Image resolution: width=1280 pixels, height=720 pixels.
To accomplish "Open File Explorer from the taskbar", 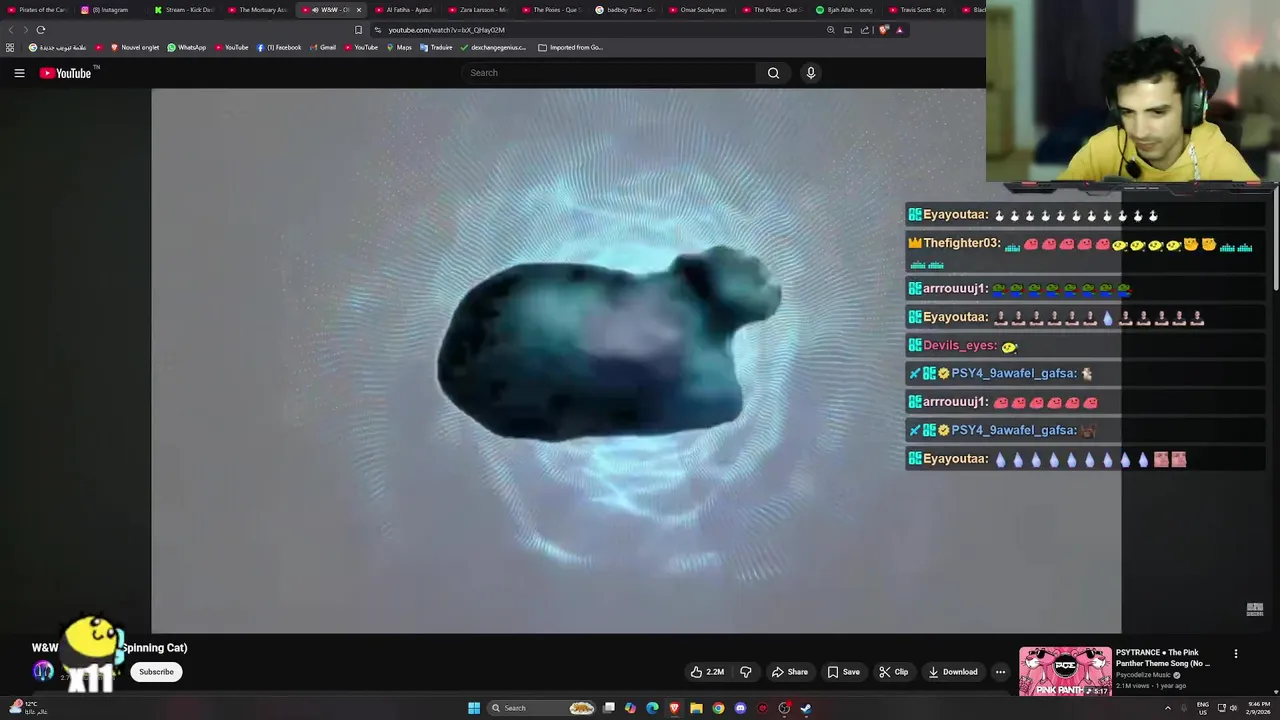I will click(696, 708).
